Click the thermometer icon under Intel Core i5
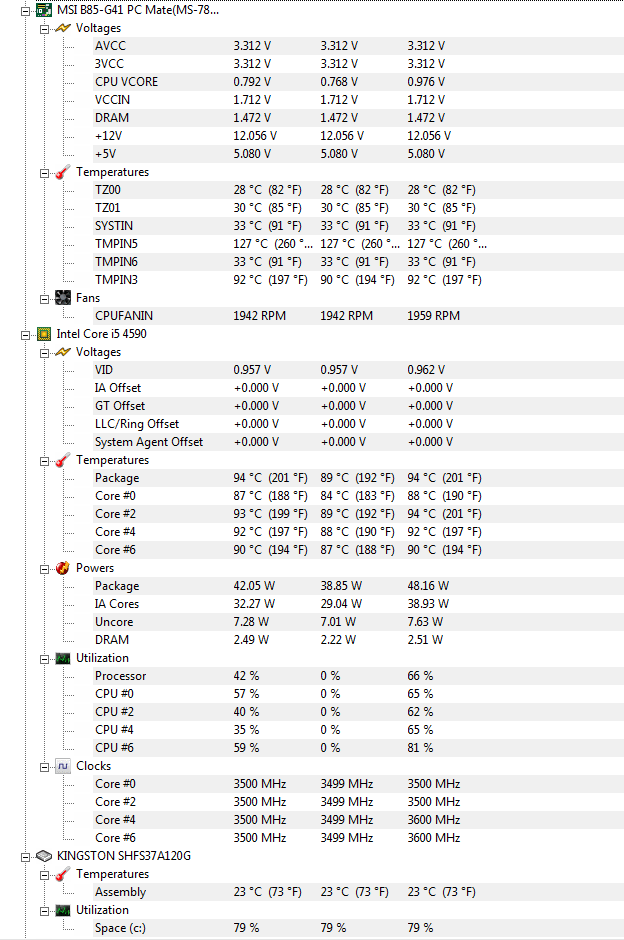The height and width of the screenshot is (940, 624). coord(63,460)
